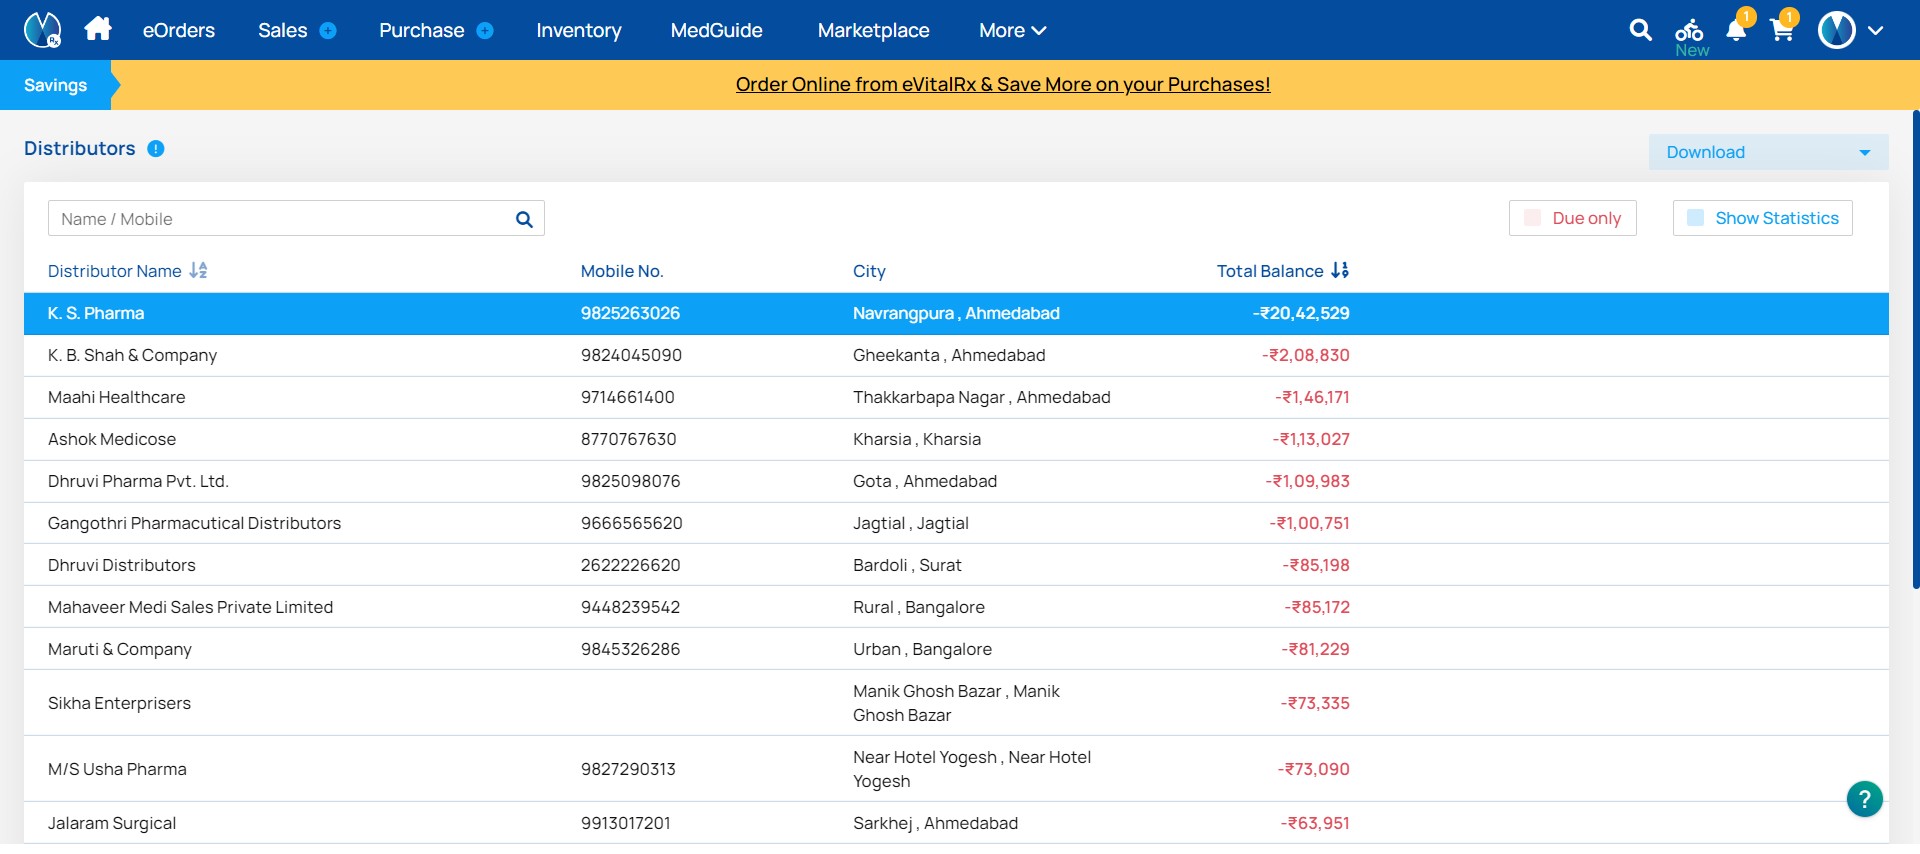The height and width of the screenshot is (854, 1920).
Task: Toggle the Due only checkbox
Action: tap(1532, 218)
